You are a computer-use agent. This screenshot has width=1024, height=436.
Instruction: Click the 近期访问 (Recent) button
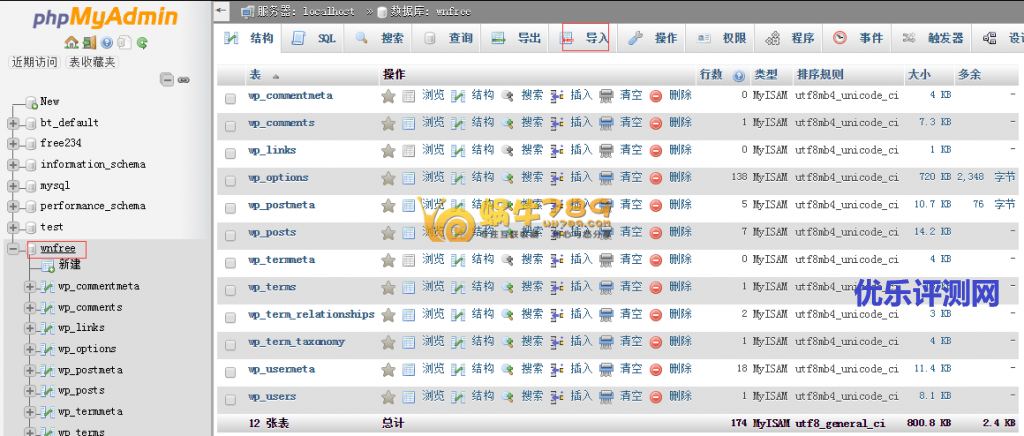(x=34, y=62)
